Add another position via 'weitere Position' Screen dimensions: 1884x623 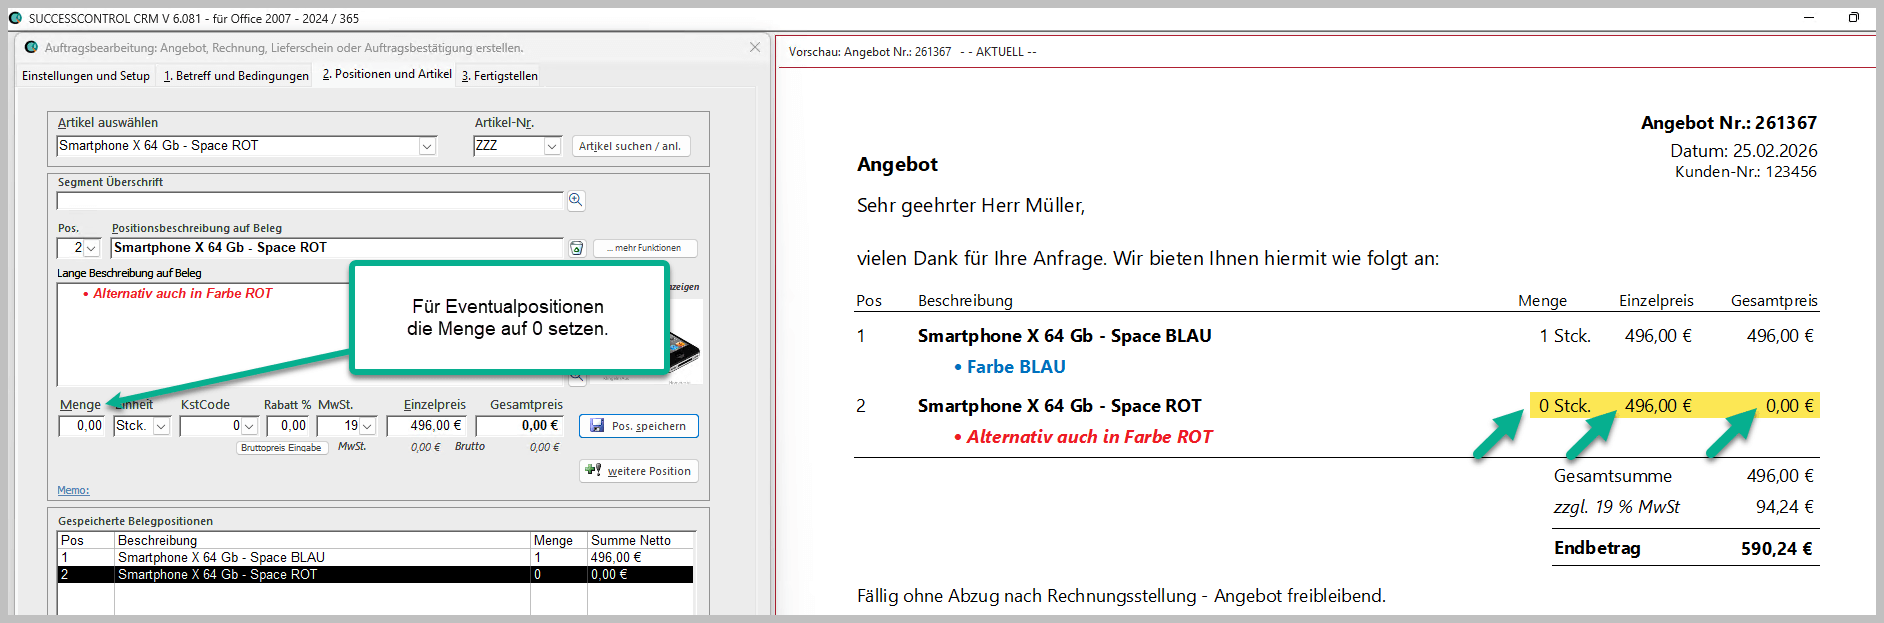(x=638, y=471)
